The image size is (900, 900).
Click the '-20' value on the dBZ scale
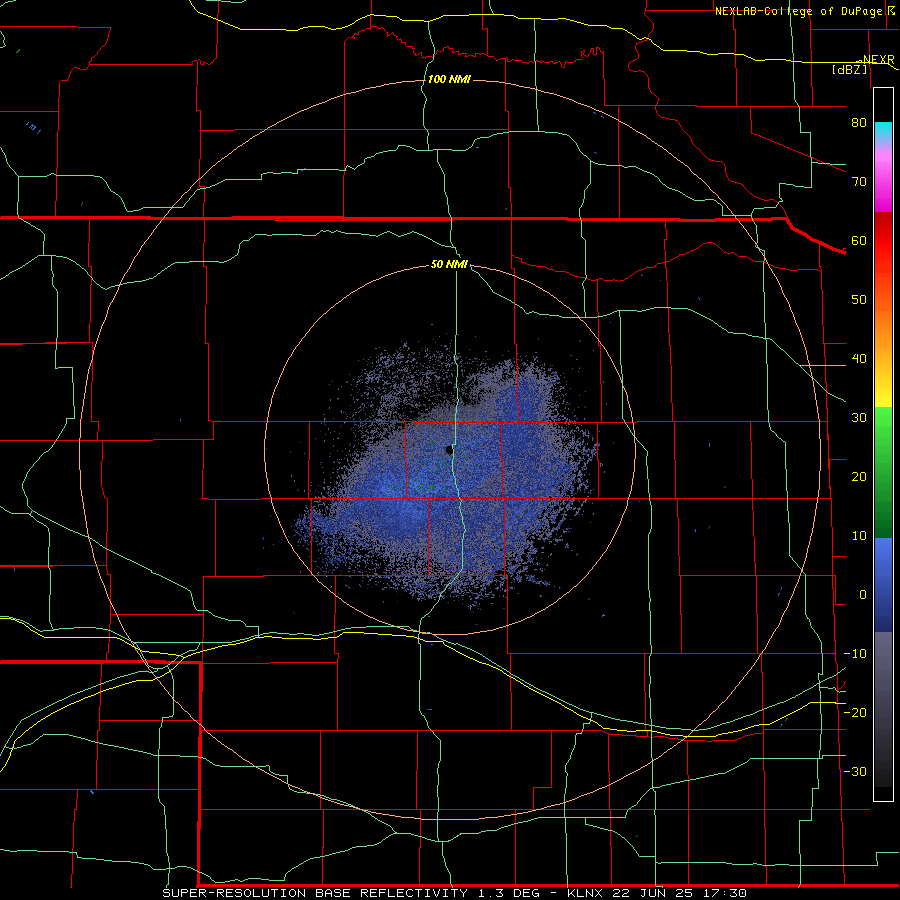point(855,712)
